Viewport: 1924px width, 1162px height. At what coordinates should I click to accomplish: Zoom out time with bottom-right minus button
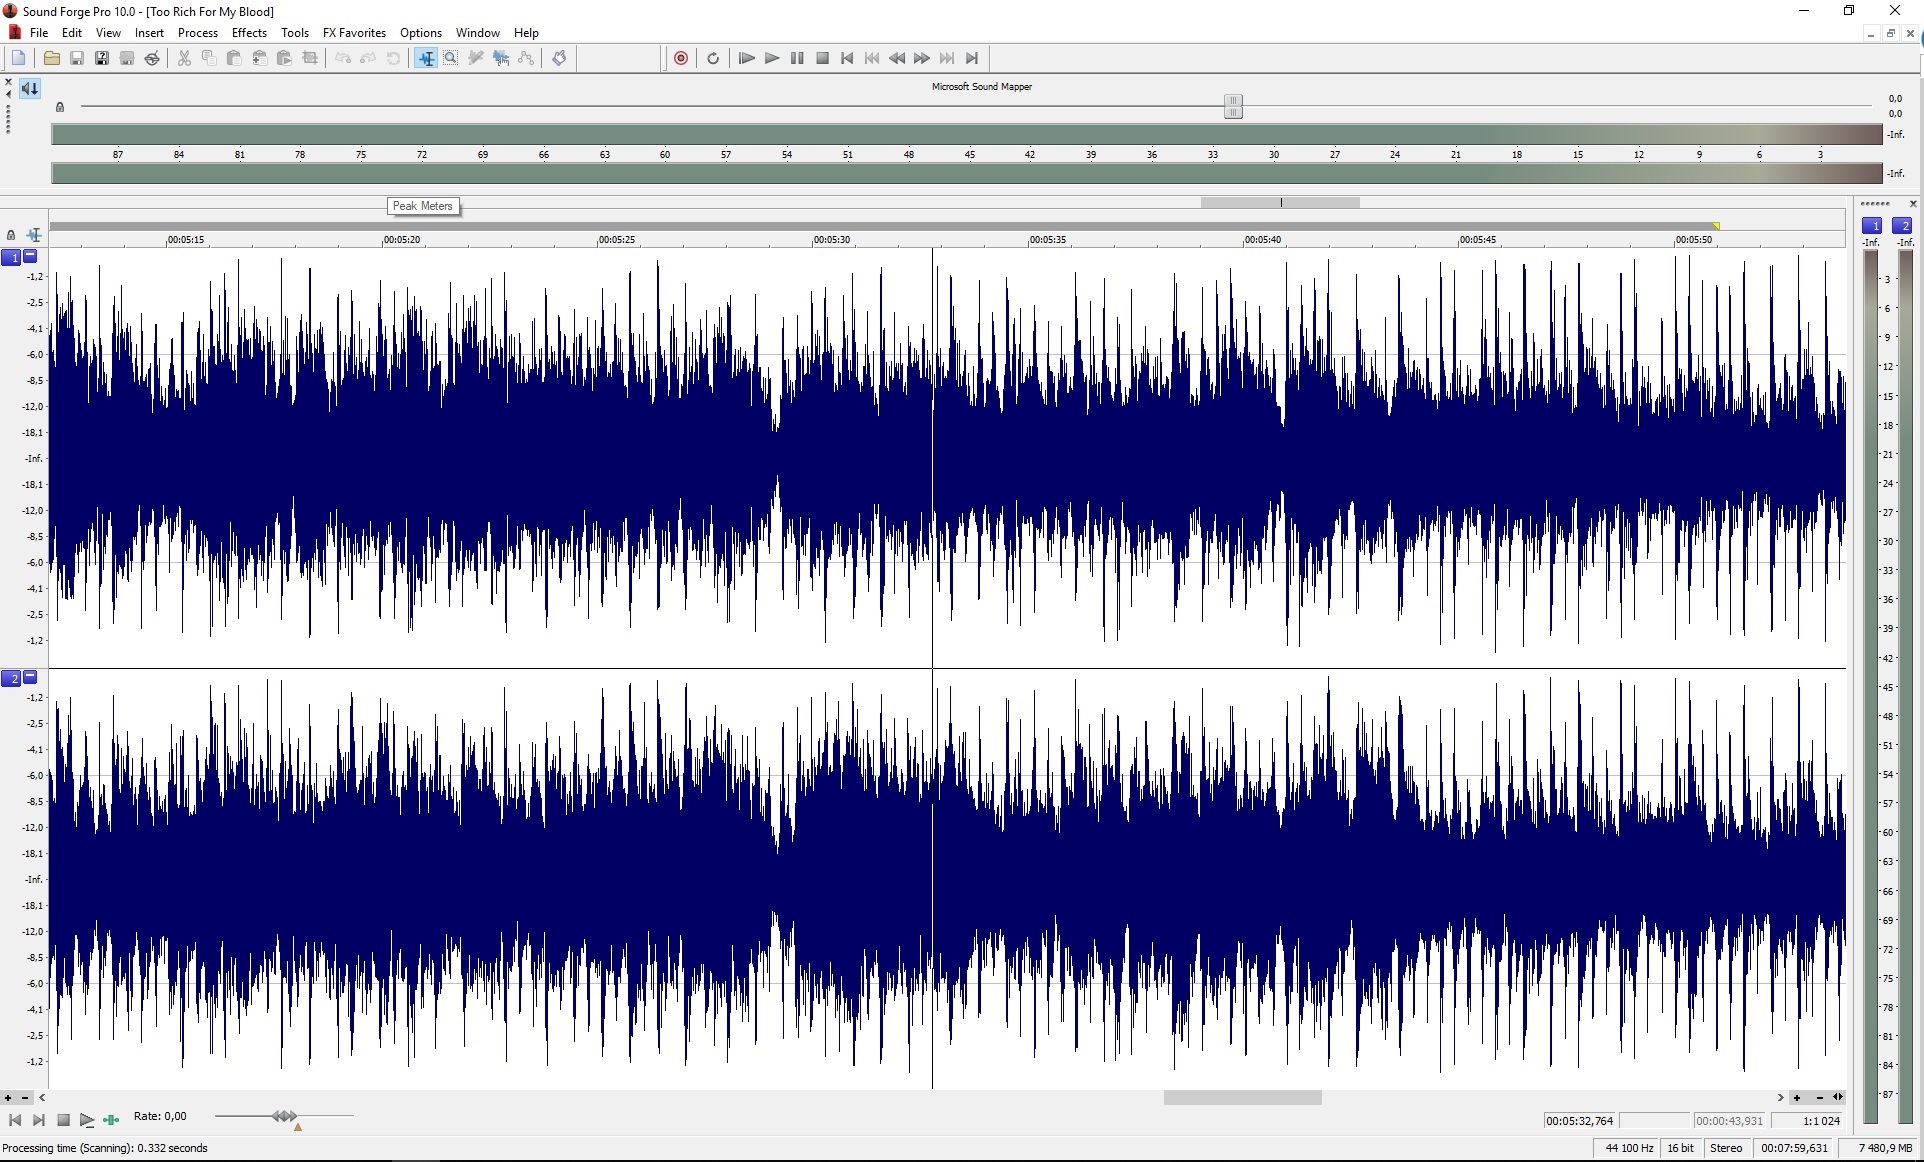pos(1819,1098)
